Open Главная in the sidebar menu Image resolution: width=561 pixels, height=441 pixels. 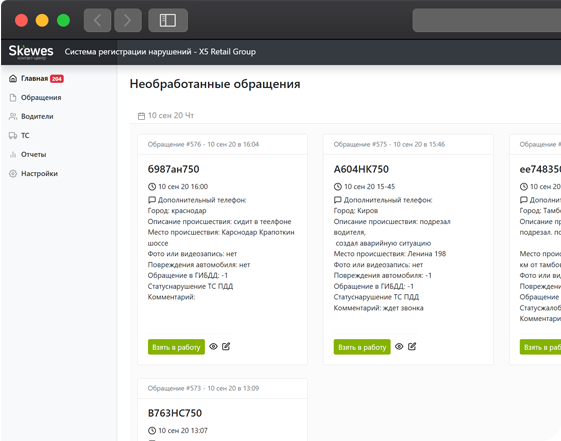34,78
